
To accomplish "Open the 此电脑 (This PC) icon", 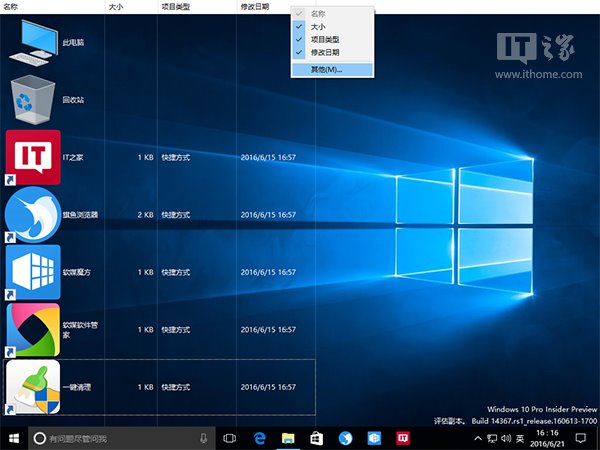I will (x=33, y=44).
